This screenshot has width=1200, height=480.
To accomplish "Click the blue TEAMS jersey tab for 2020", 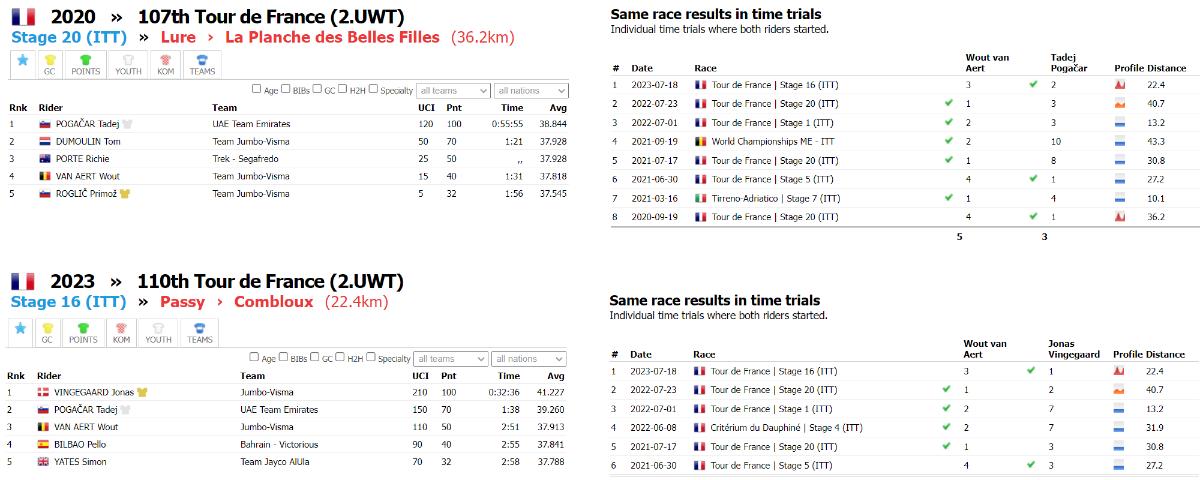I will (x=201, y=64).
